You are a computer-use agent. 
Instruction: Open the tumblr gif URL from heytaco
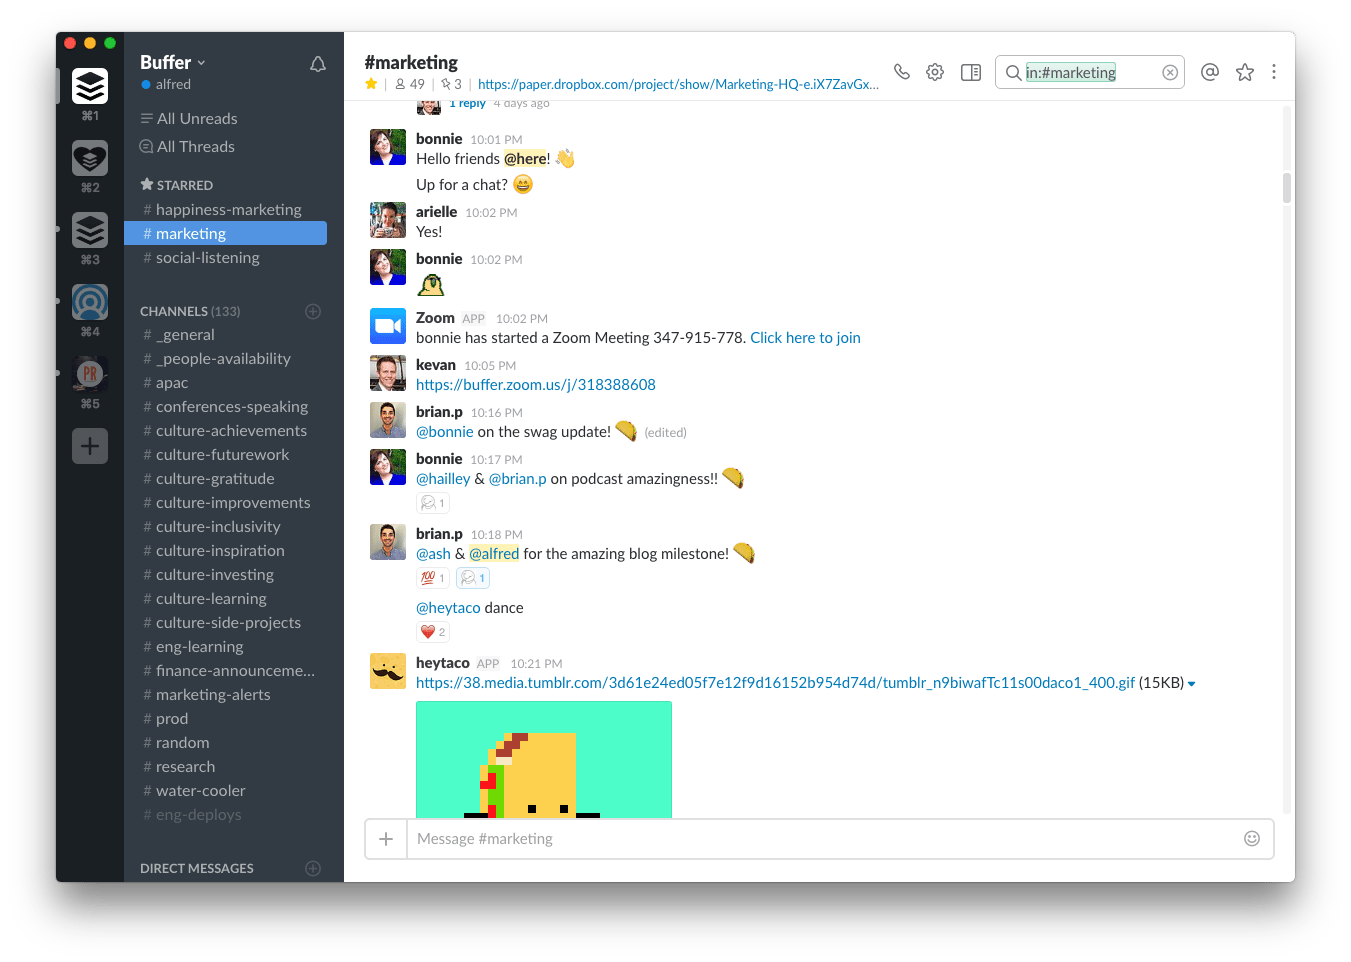pyautogui.click(x=775, y=683)
